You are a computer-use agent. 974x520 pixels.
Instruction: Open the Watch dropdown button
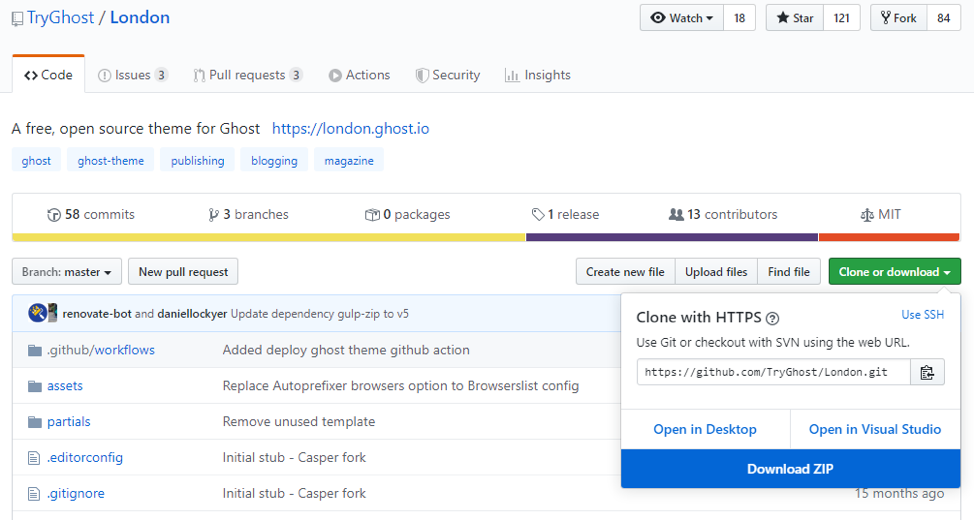pyautogui.click(x=681, y=18)
